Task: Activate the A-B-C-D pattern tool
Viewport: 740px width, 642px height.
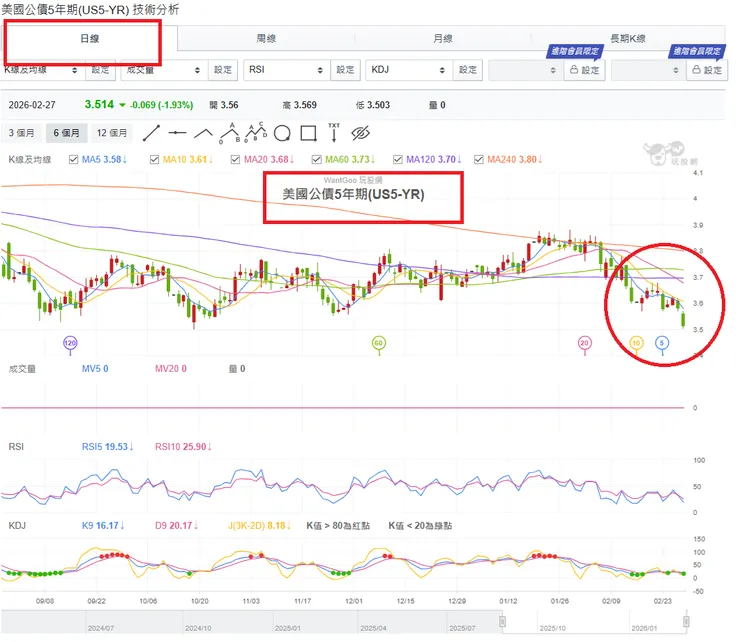Action: [x=256, y=132]
